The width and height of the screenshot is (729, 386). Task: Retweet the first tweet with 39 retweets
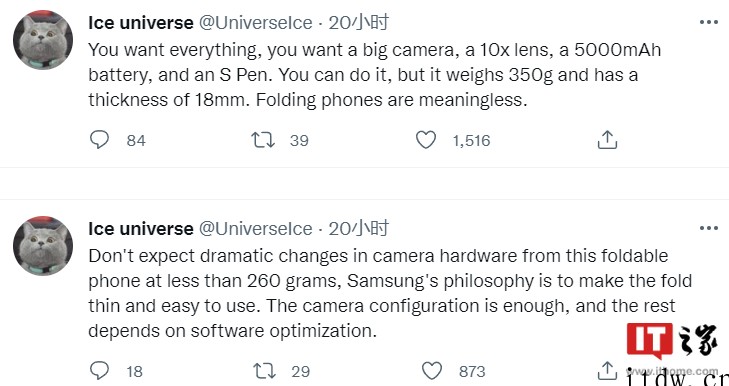(x=263, y=140)
